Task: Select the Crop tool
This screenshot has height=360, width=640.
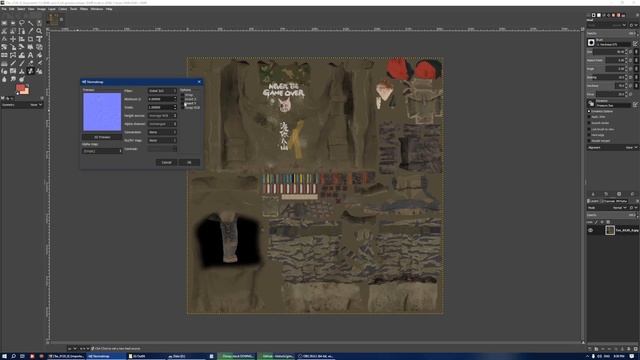Action: click(x=30, y=39)
